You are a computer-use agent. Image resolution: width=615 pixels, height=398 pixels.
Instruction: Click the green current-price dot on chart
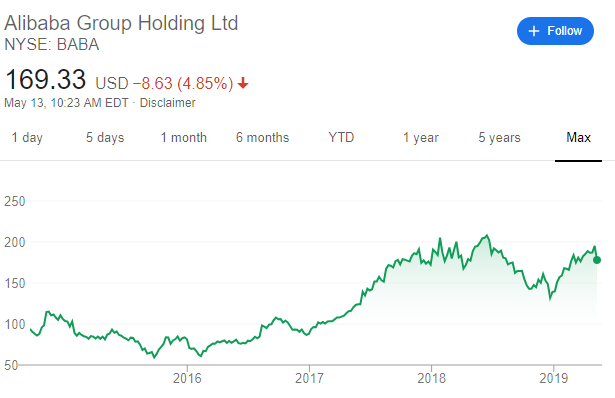[x=597, y=260]
